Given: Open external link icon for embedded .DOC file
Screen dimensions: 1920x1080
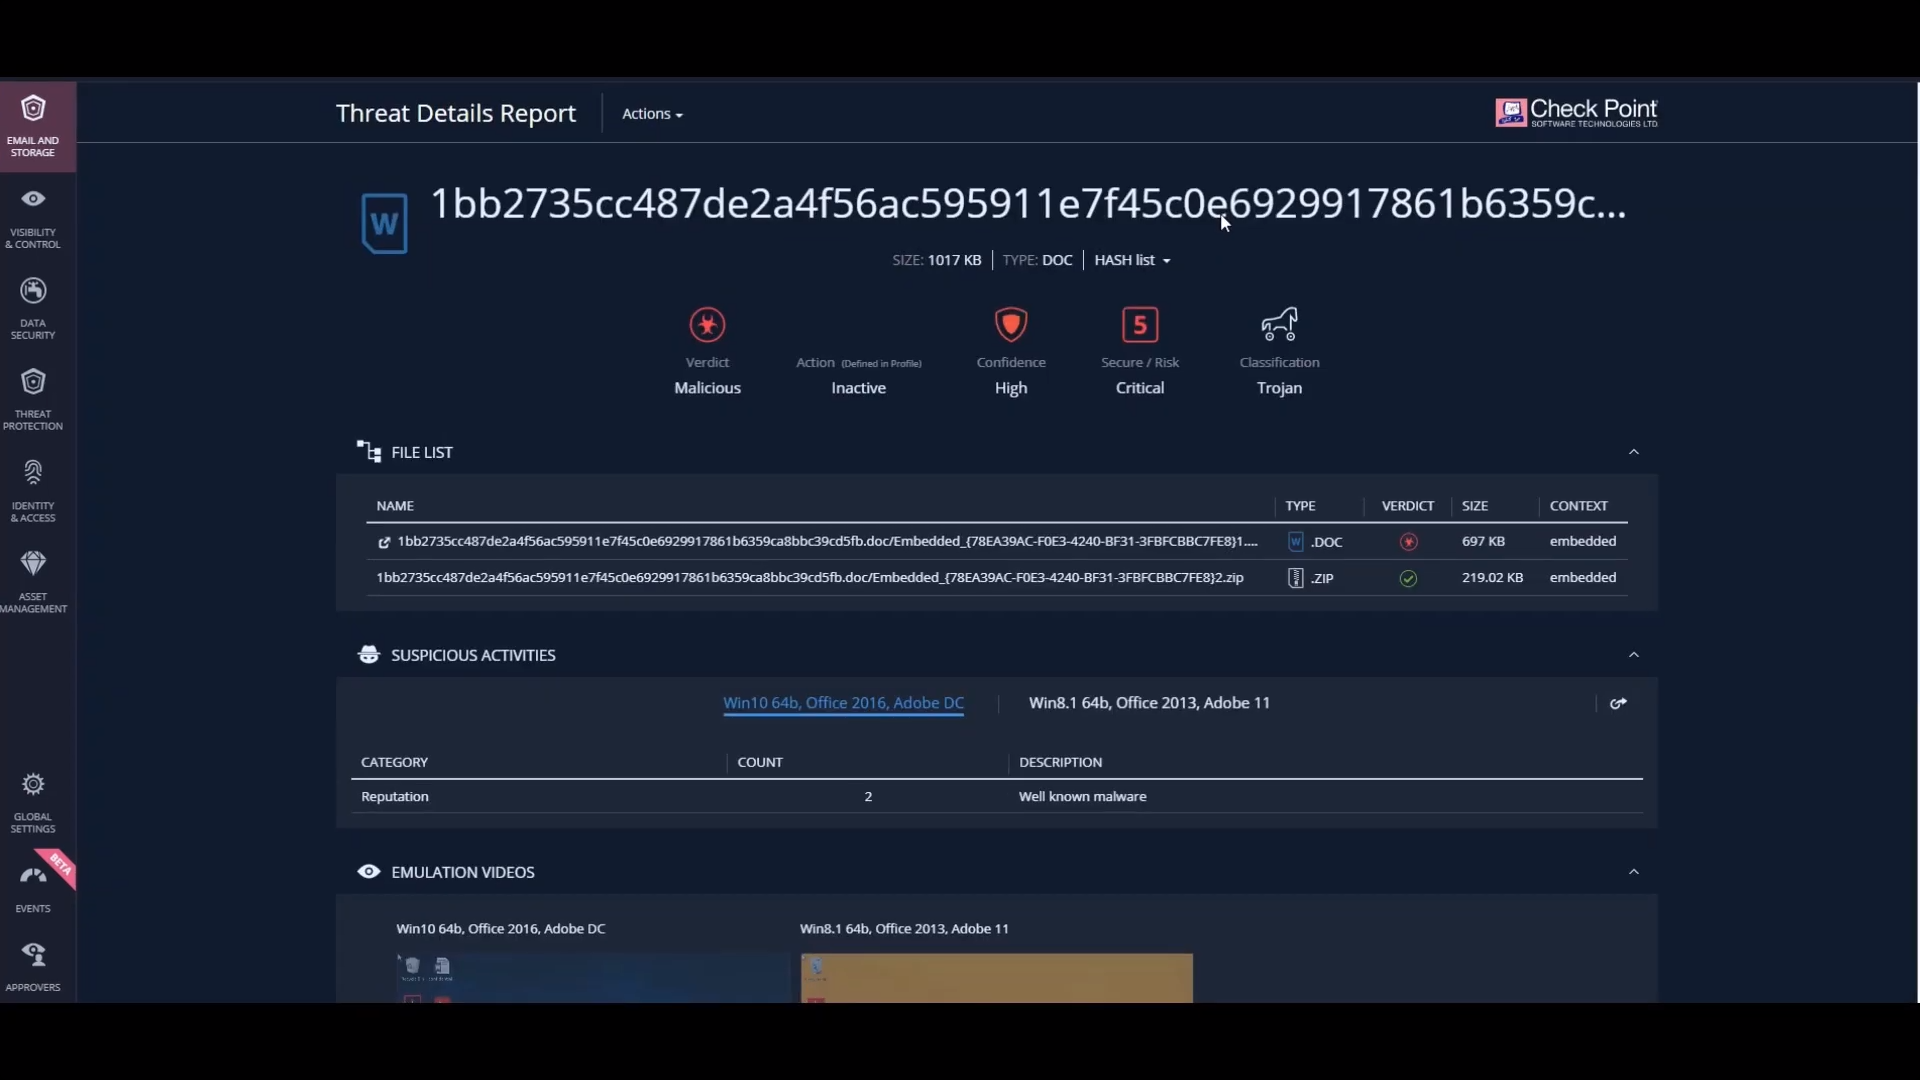Looking at the screenshot, I should click(384, 542).
